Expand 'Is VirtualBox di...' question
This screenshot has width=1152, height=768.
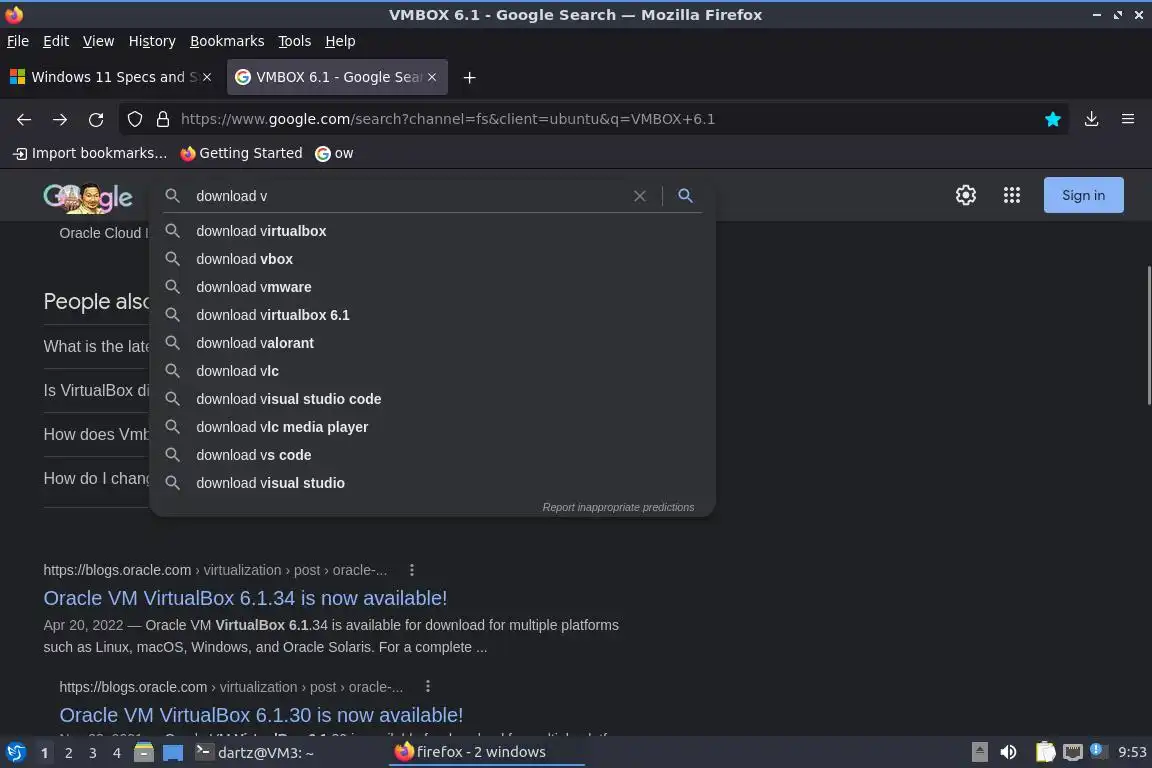point(96,390)
